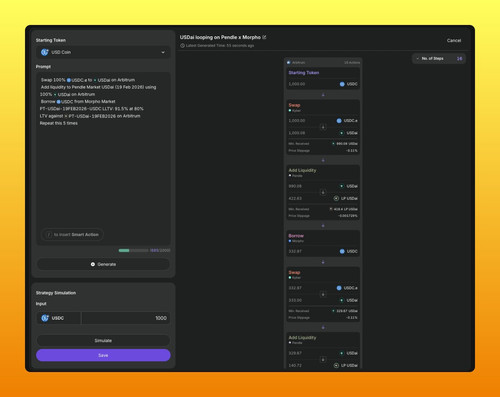Screen dimensions: 500x397
Task: Click the down arrow connector below Starting Token card
Action: (323, 95)
